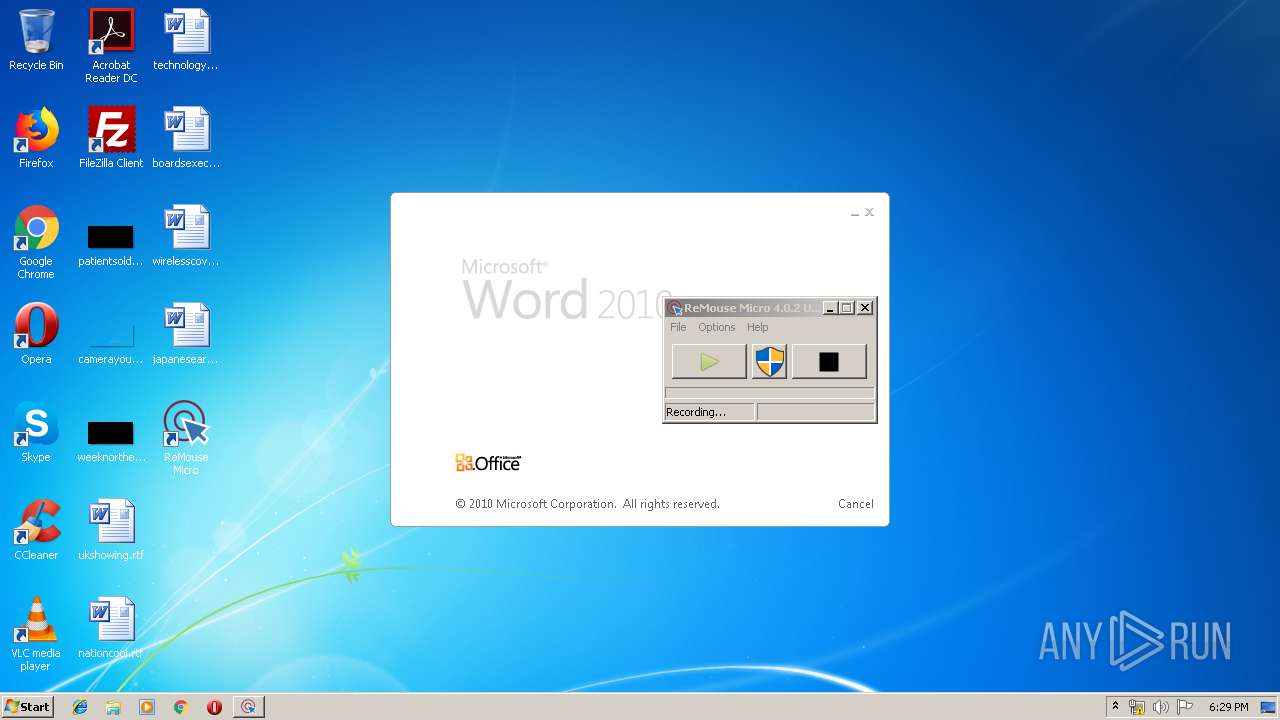The height and width of the screenshot is (720, 1280).
Task: Open Internet Explorer in taskbar
Action: coord(80,707)
